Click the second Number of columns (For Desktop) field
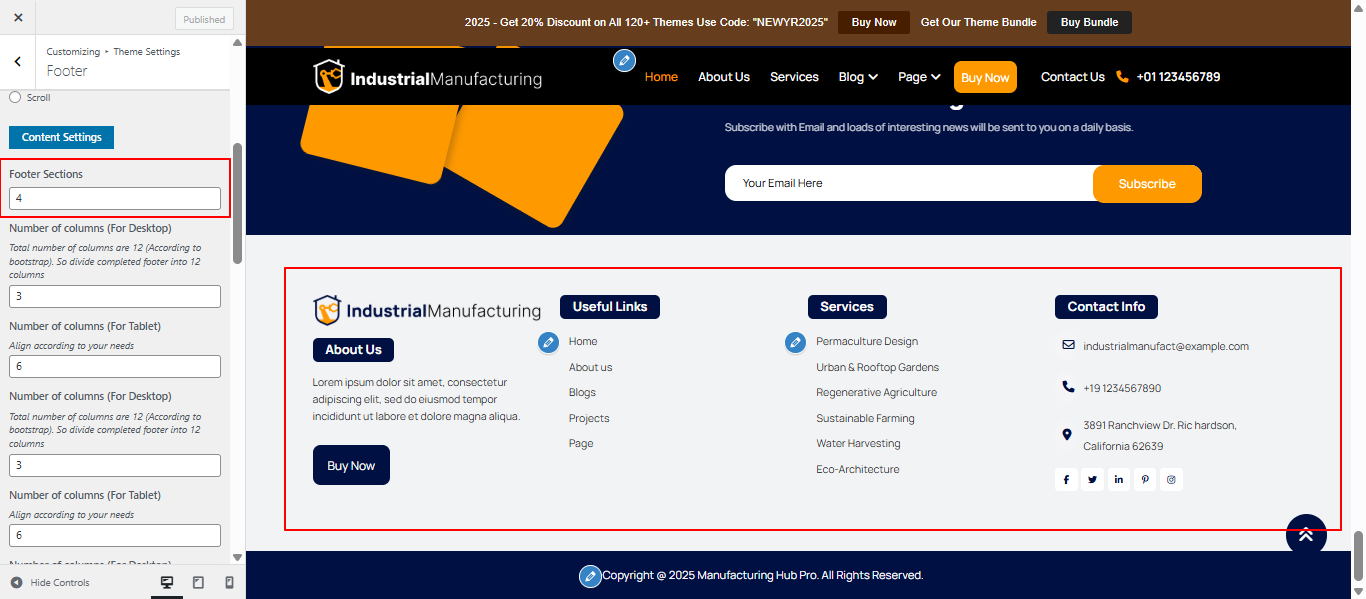This screenshot has width=1366, height=599. coord(115,466)
